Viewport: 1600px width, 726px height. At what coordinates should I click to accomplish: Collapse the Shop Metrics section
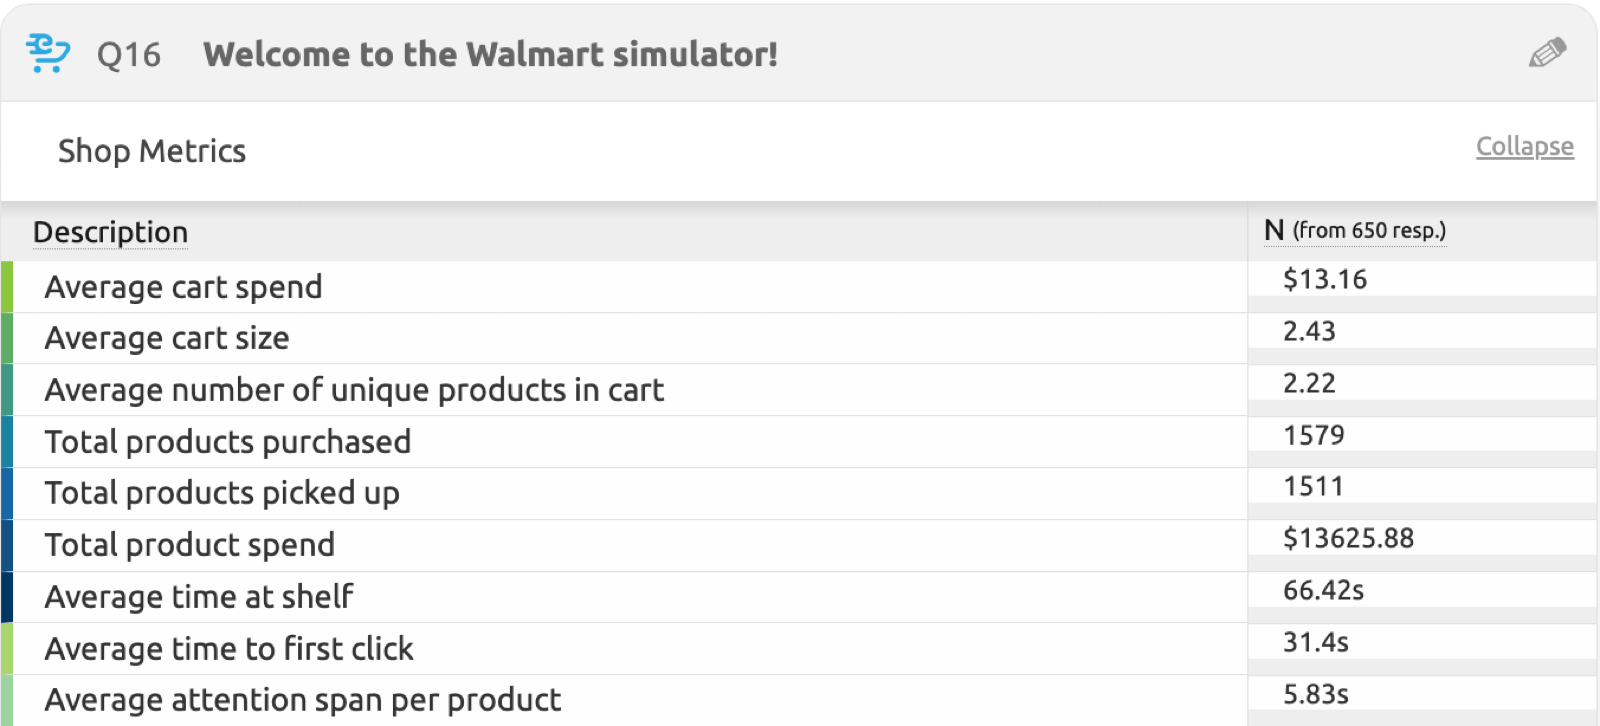click(x=1524, y=146)
